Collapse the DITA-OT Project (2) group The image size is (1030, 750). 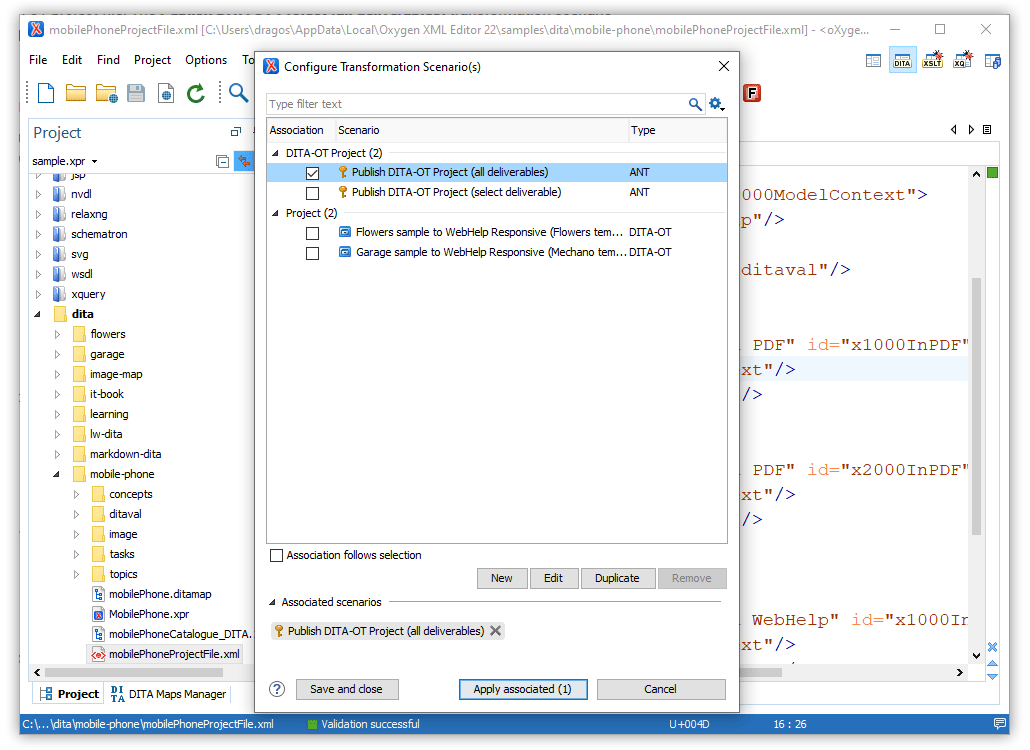coord(275,153)
